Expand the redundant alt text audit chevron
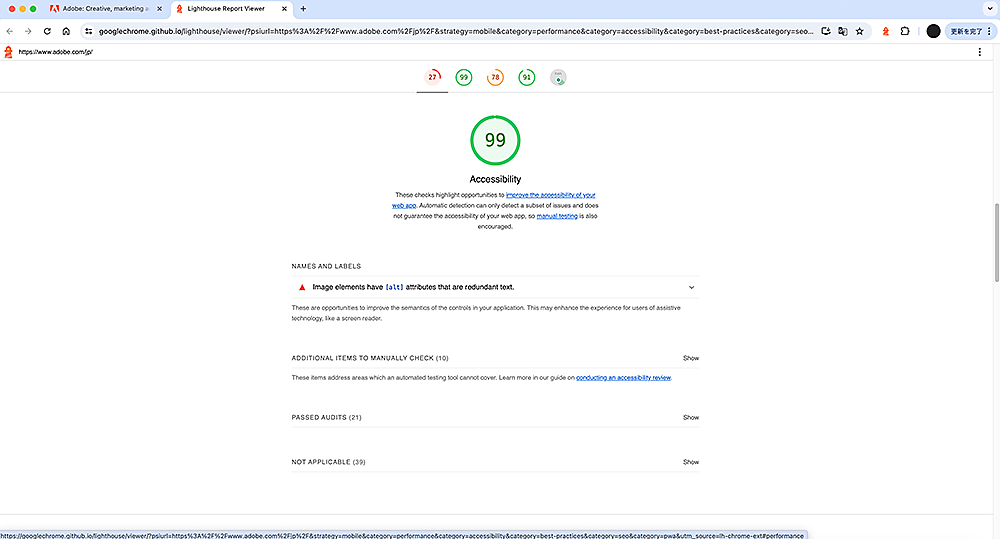Viewport: 1000px width, 539px height. click(x=691, y=287)
